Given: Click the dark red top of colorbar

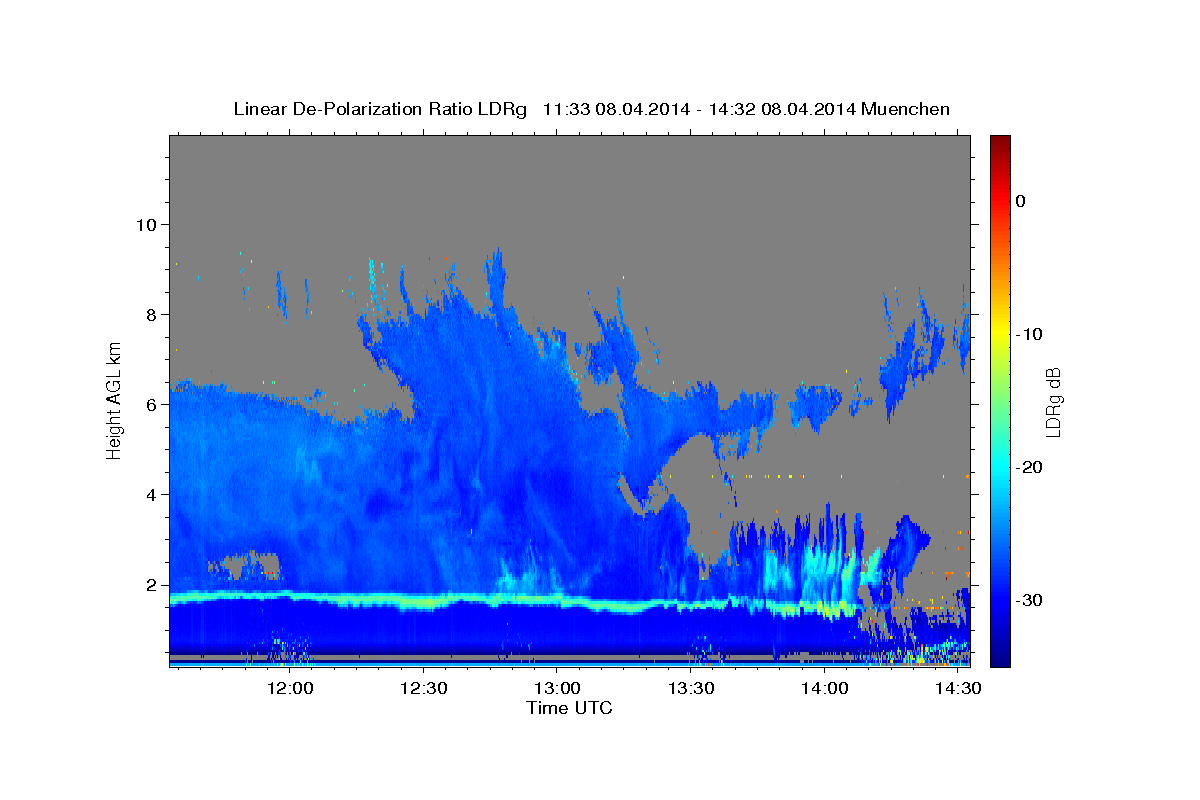Looking at the screenshot, I should point(999,145).
